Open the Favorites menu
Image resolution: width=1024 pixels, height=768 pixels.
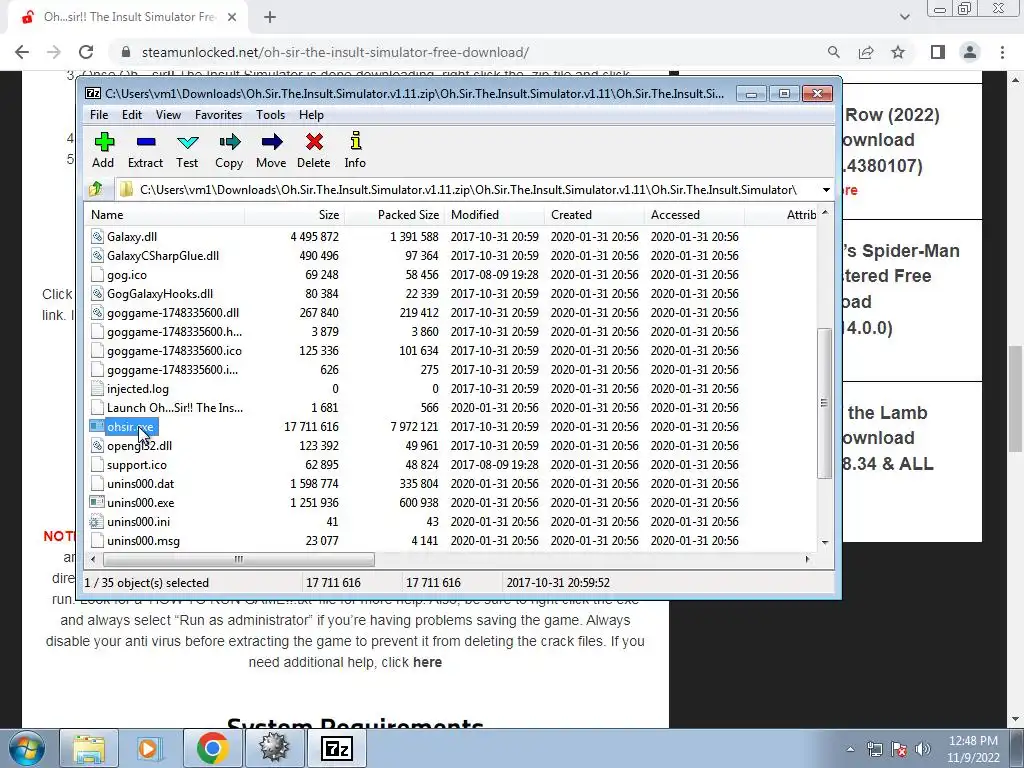click(218, 115)
